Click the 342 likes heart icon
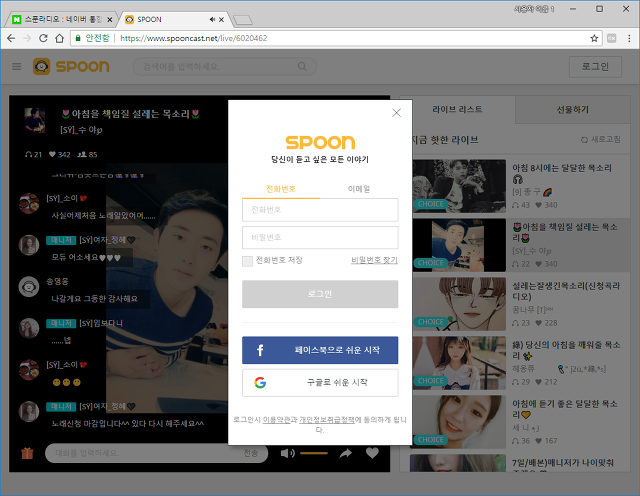This screenshot has width=640, height=496. pyautogui.click(x=52, y=154)
